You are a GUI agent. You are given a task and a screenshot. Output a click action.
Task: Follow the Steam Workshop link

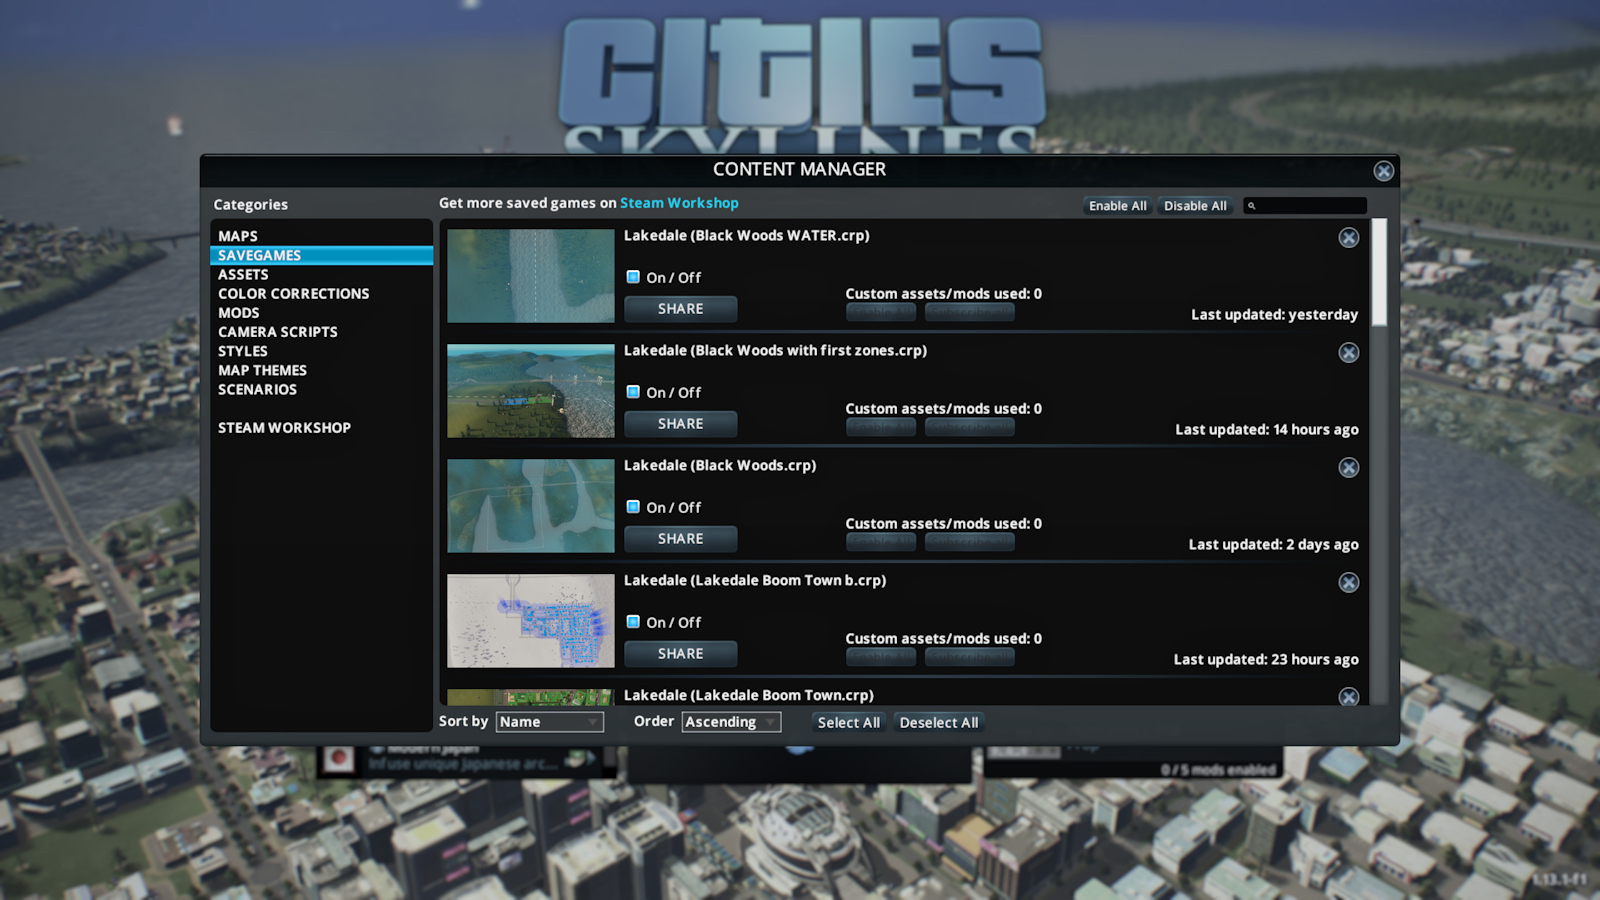coord(679,203)
